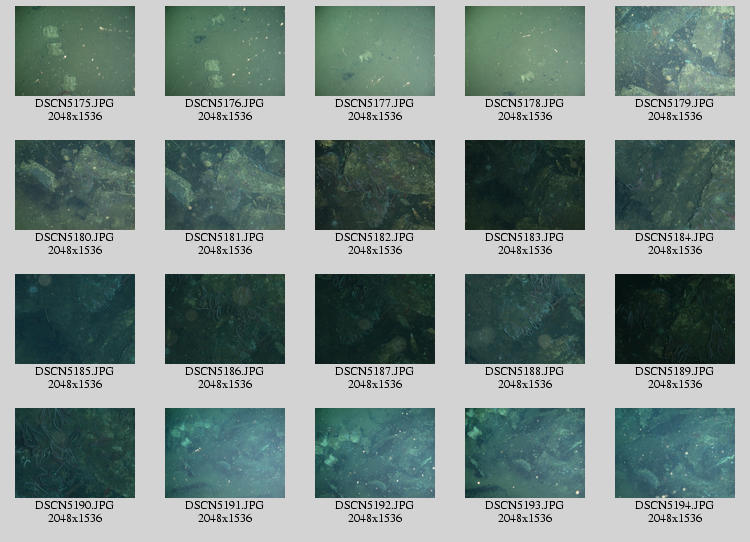Click the DSCN5183.JPG file name text

pyautogui.click(x=525, y=237)
